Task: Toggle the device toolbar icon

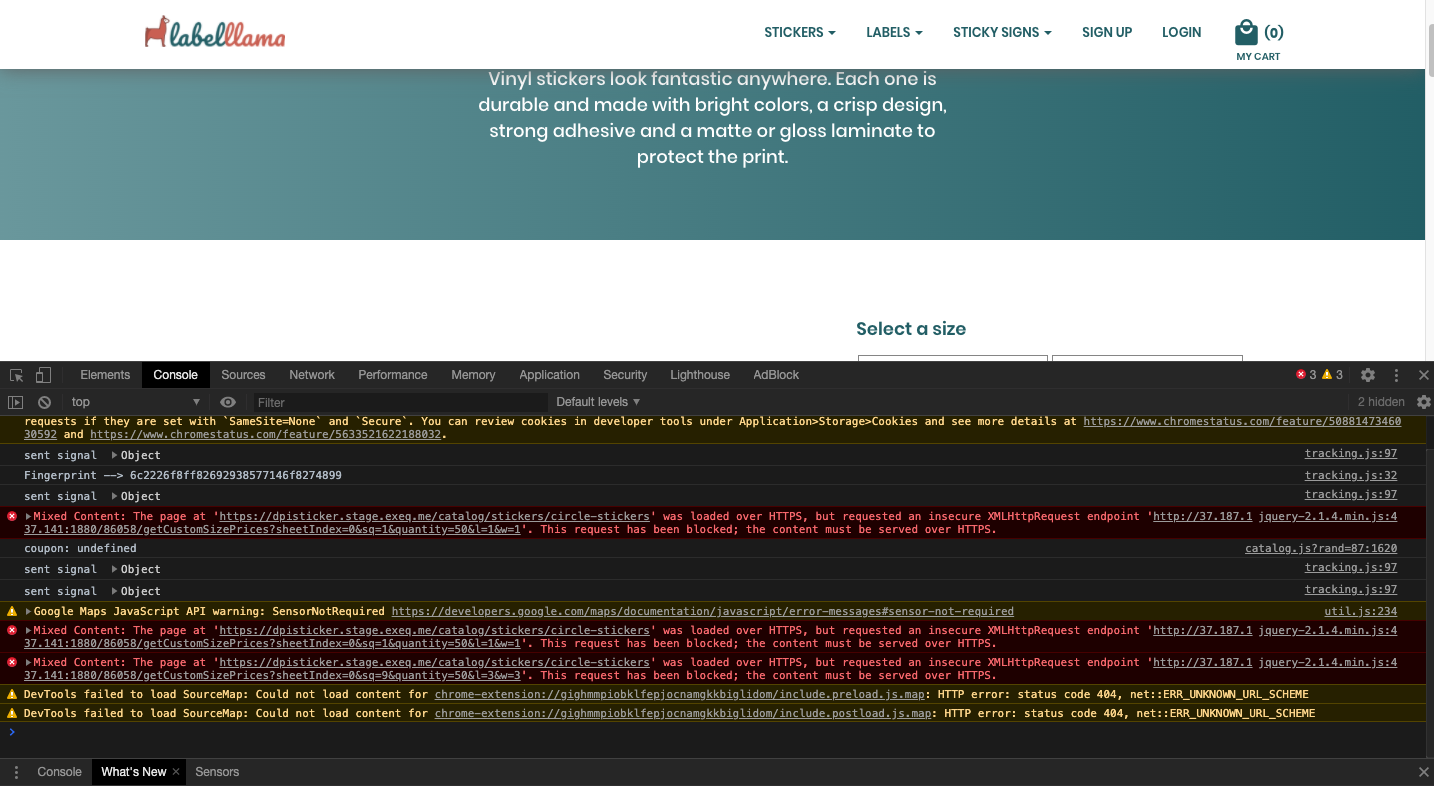Action: [43, 375]
